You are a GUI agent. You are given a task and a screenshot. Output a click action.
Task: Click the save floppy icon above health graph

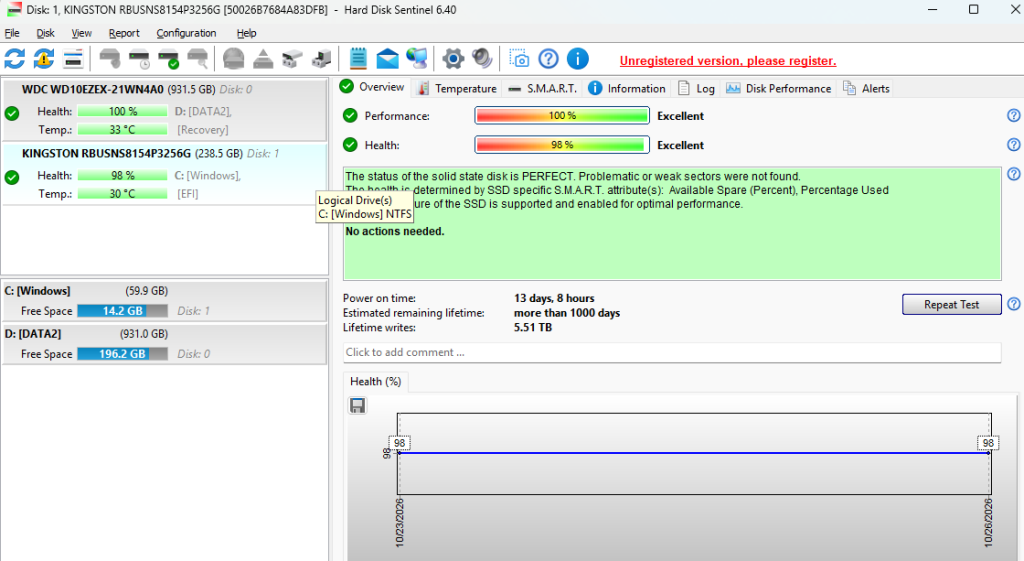click(x=357, y=406)
